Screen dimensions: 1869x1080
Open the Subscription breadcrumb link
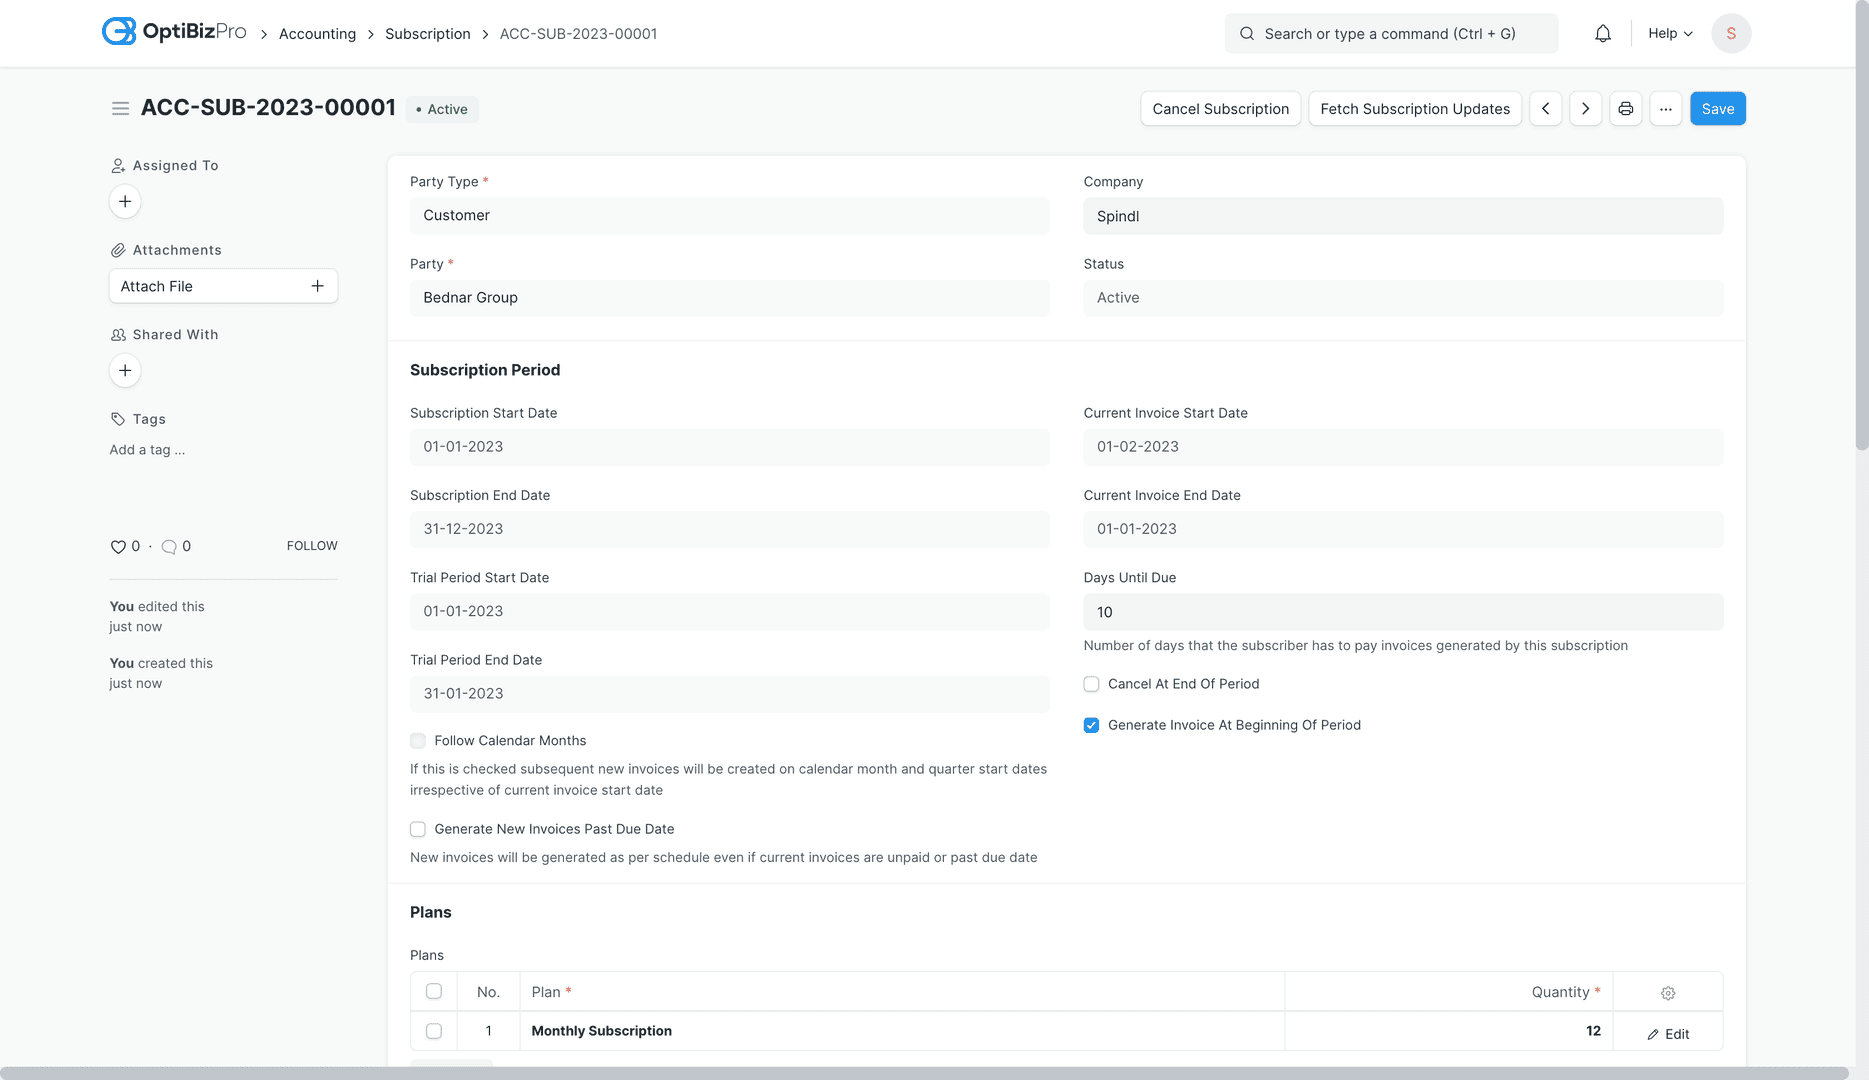pos(428,33)
